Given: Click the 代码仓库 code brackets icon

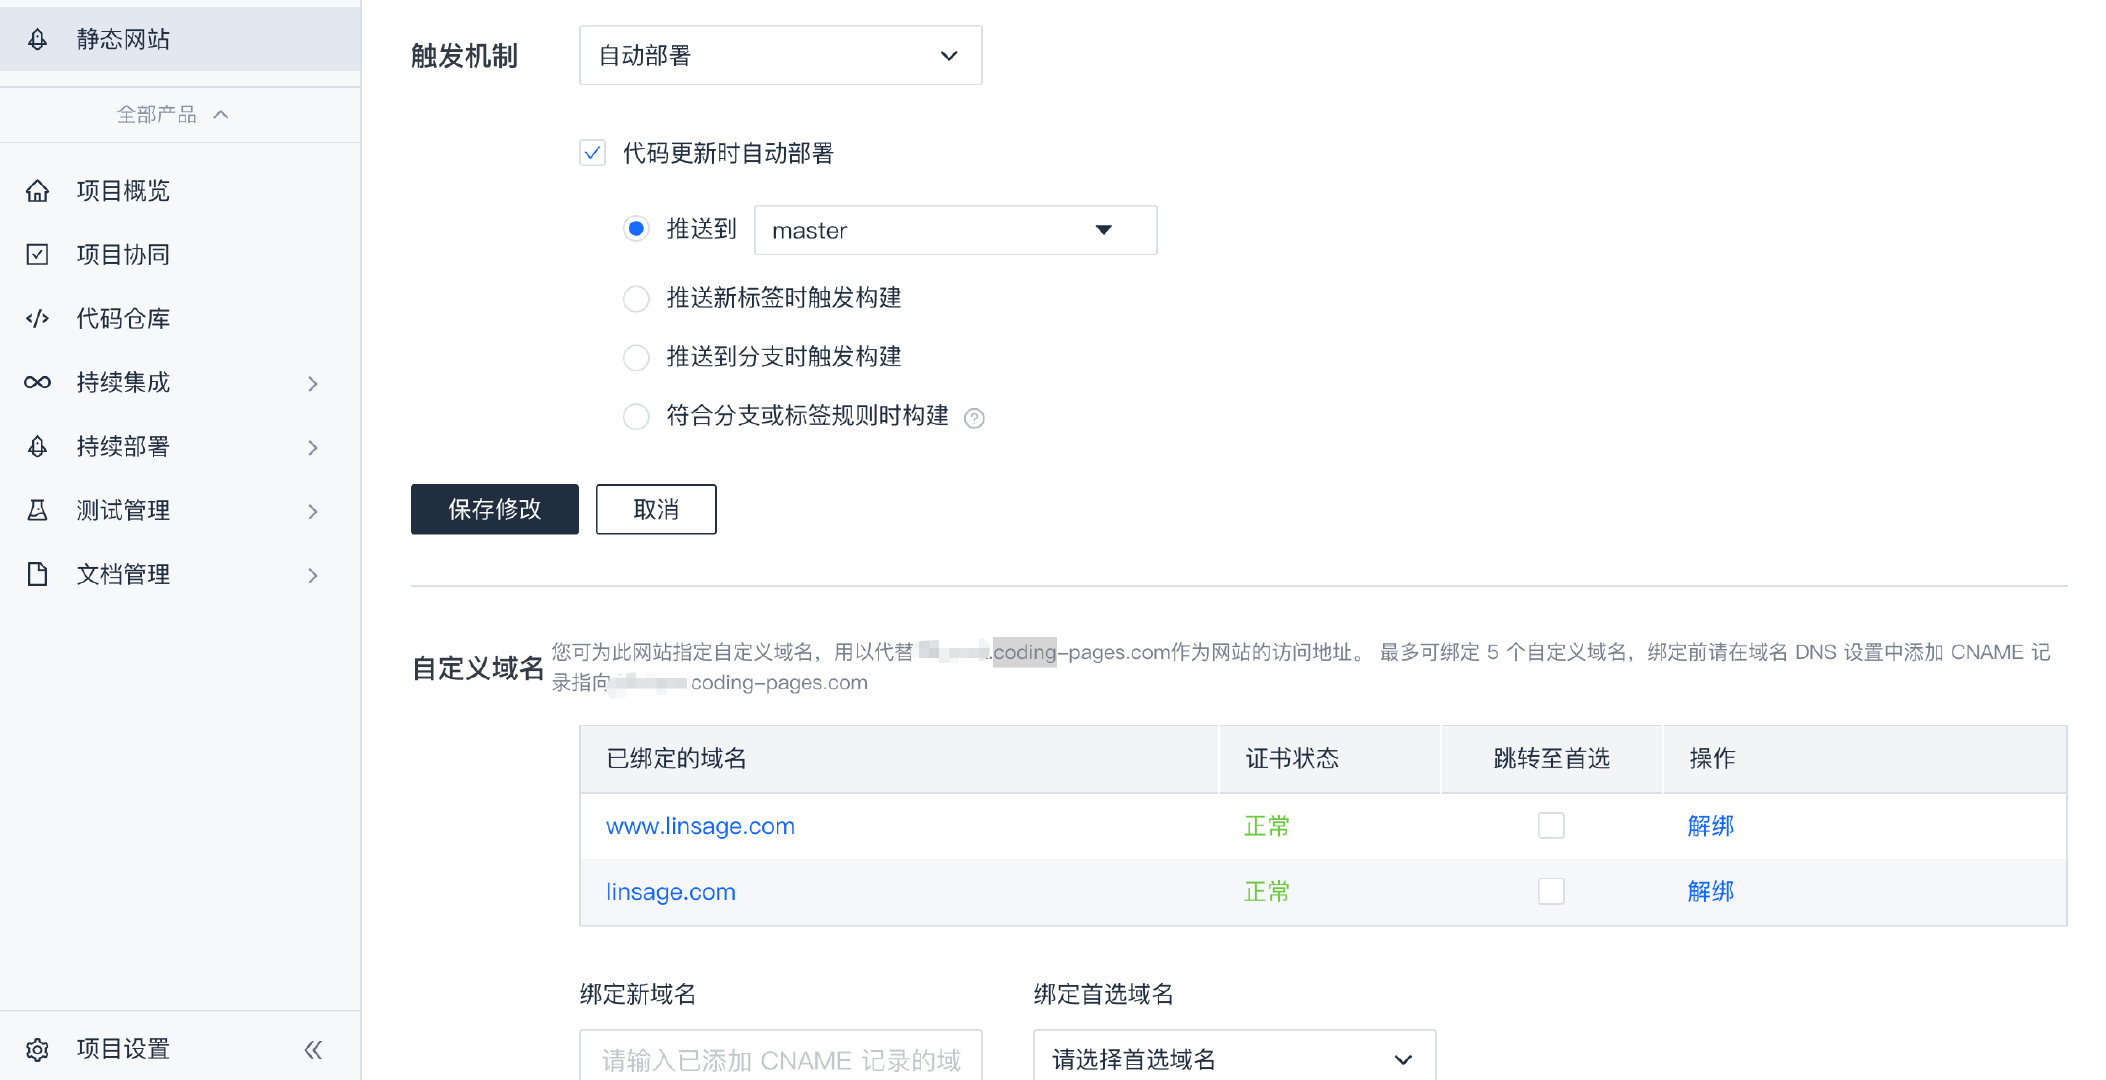Looking at the screenshot, I should pyautogui.click(x=37, y=319).
